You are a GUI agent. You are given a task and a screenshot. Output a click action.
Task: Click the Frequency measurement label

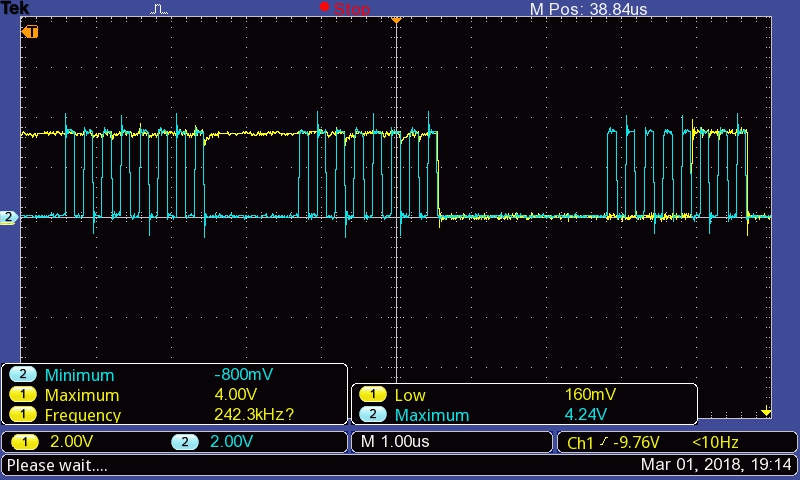[83, 415]
